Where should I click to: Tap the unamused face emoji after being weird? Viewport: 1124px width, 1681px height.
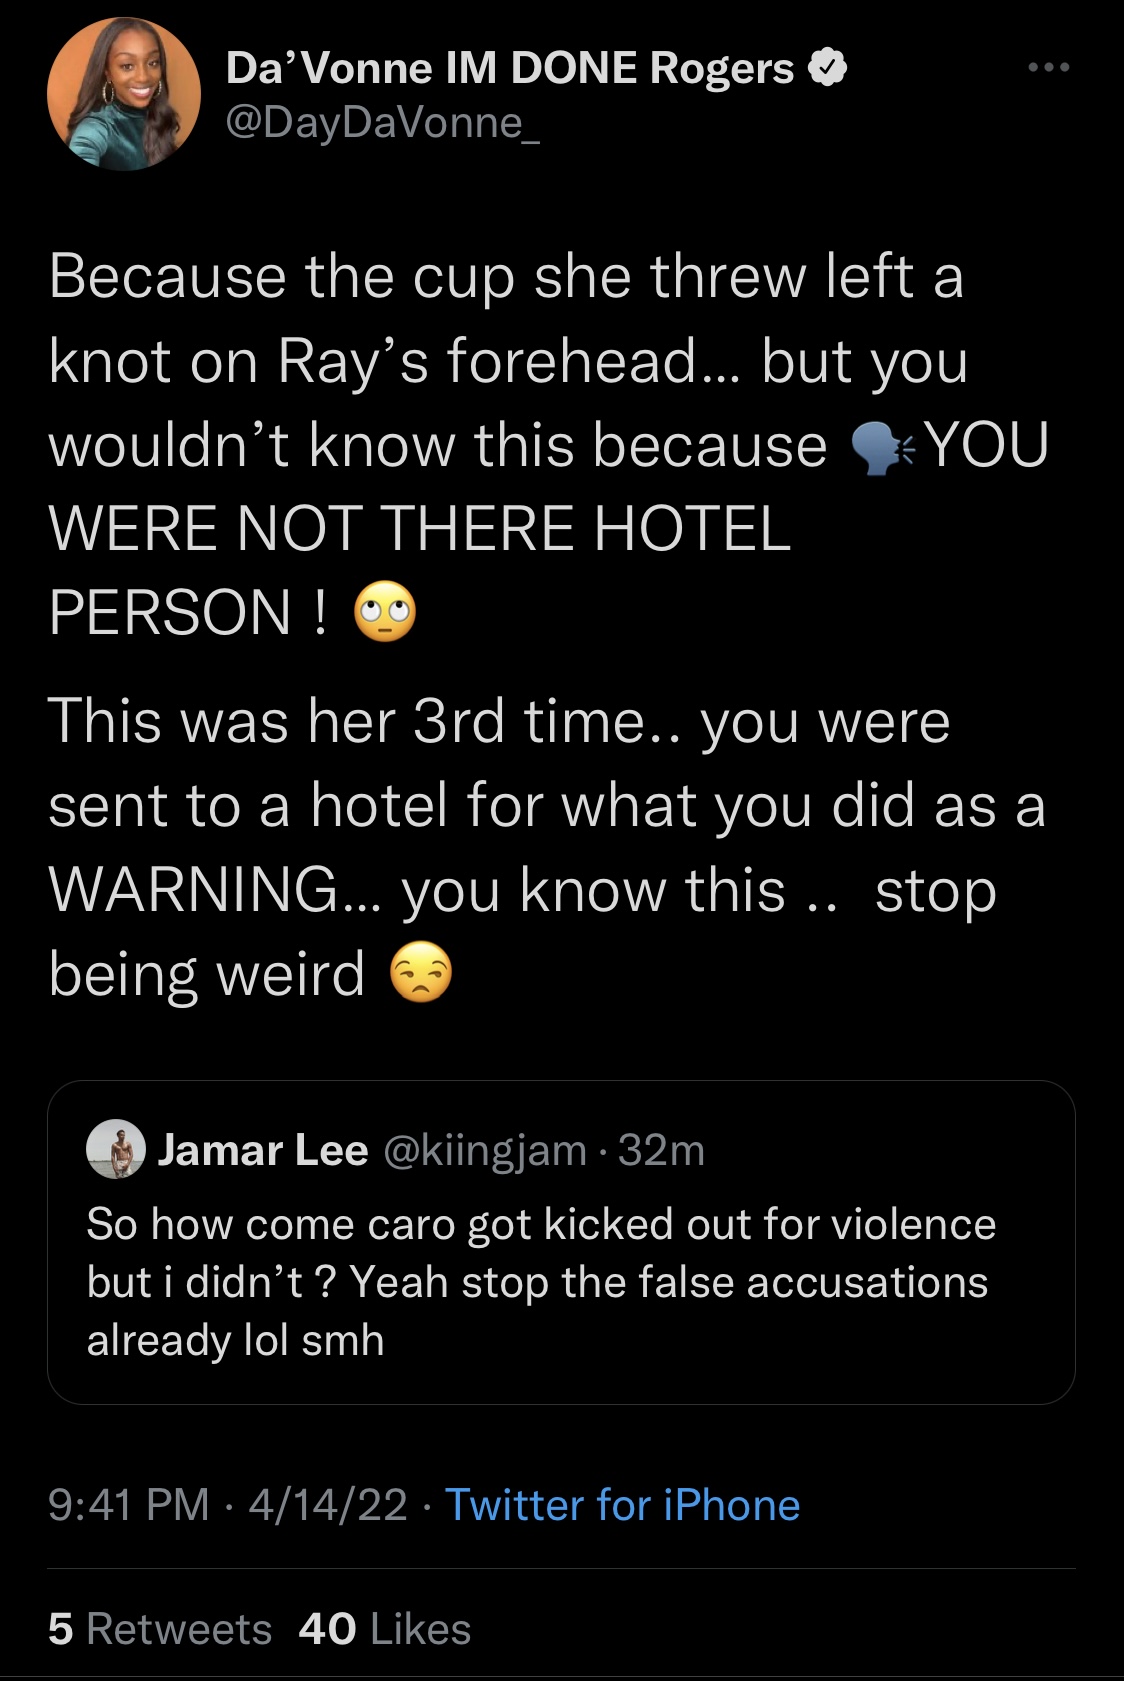click(421, 973)
